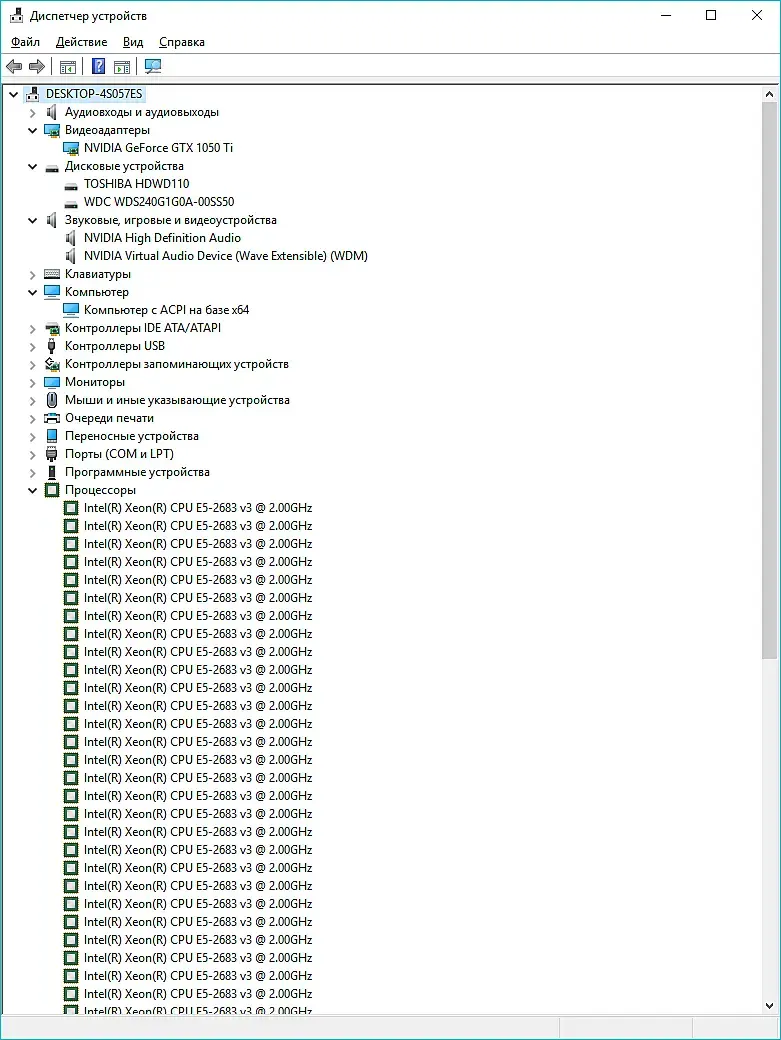This screenshot has height=1040, width=781.
Task: Click the Мониторы screen icon
Action: pos(52,382)
